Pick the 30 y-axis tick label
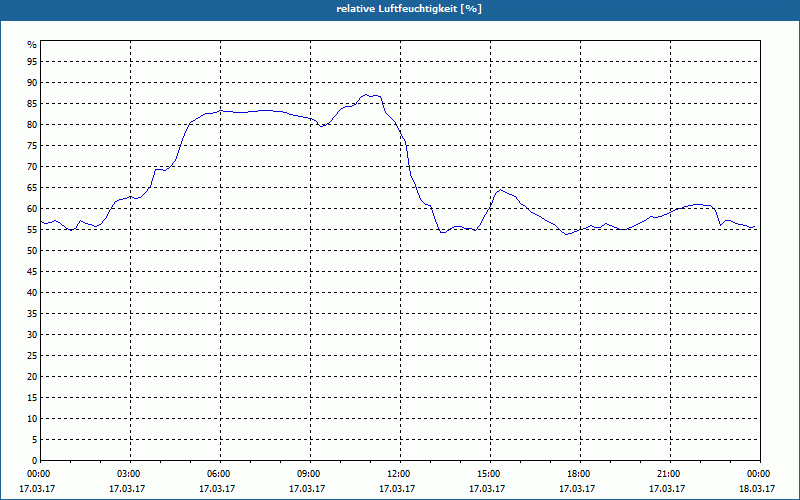 coord(32,335)
